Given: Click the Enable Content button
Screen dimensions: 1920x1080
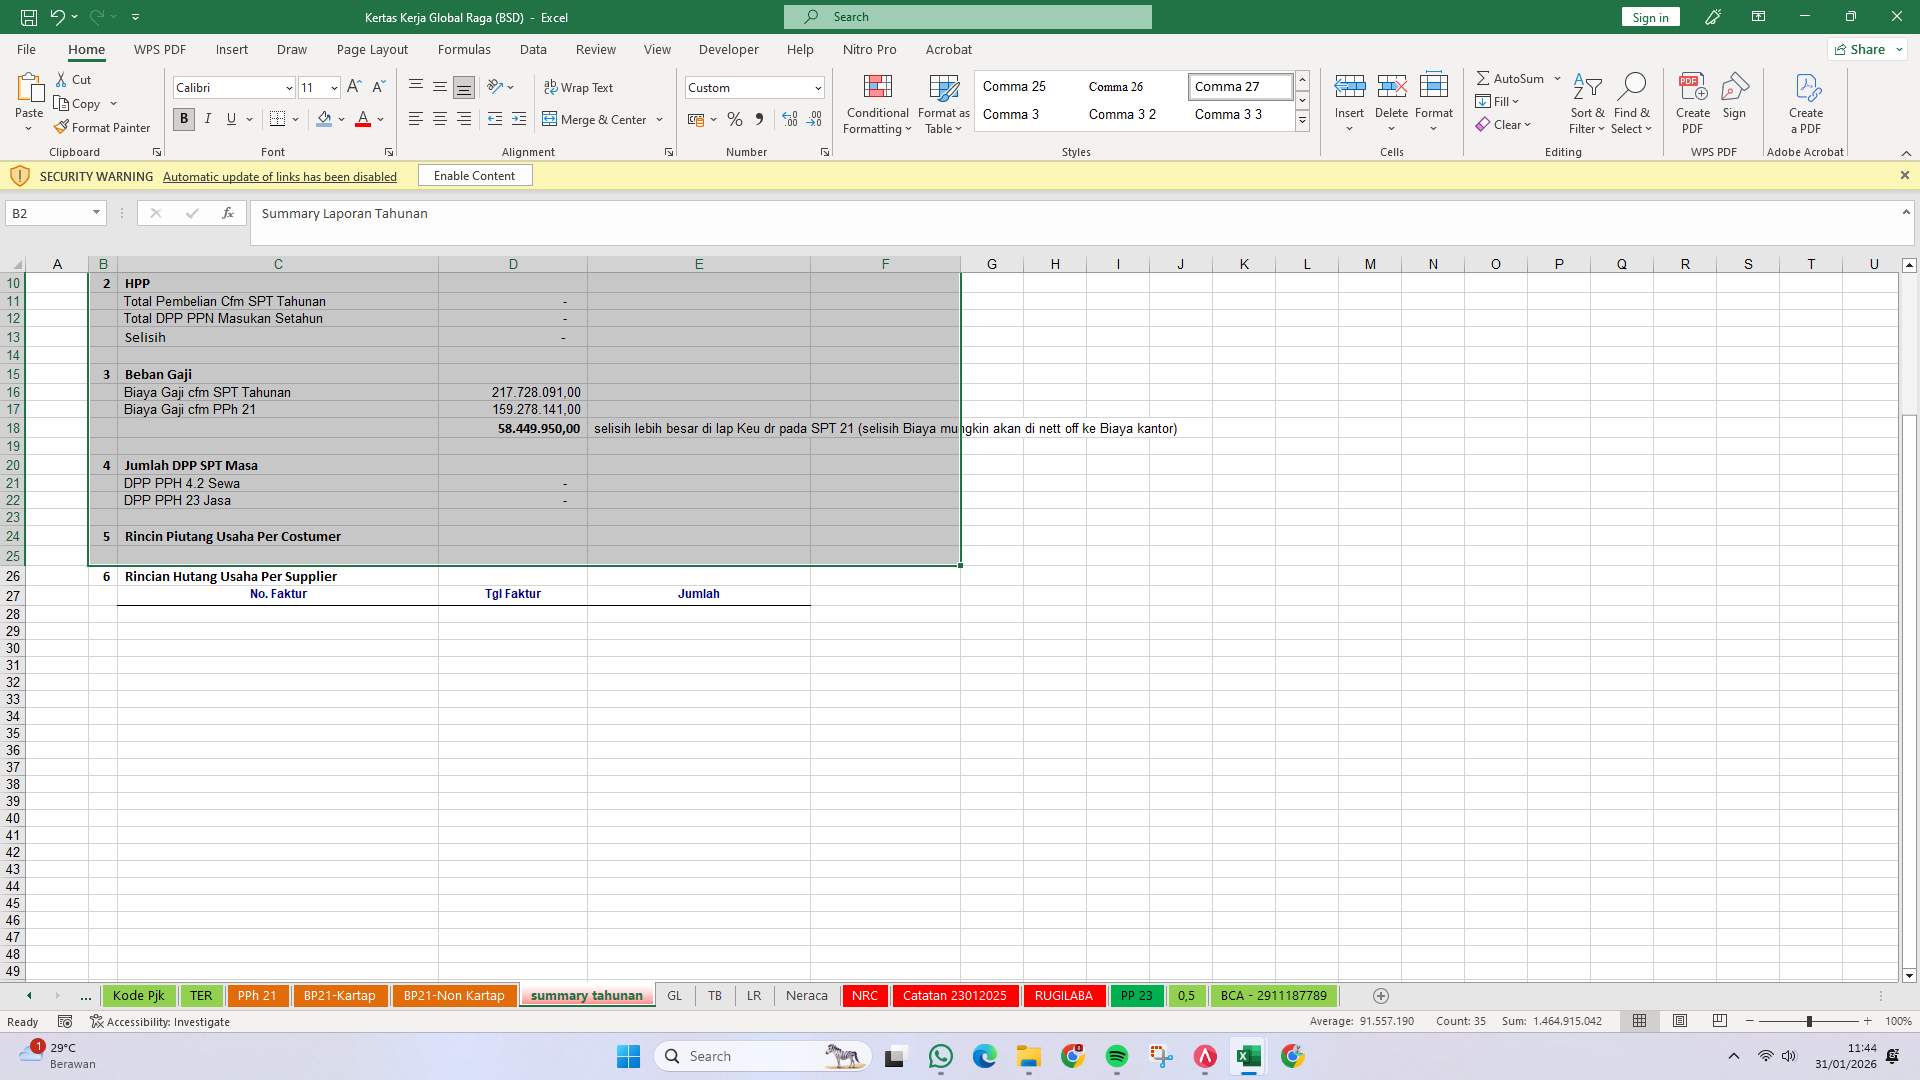Looking at the screenshot, I should coord(474,175).
